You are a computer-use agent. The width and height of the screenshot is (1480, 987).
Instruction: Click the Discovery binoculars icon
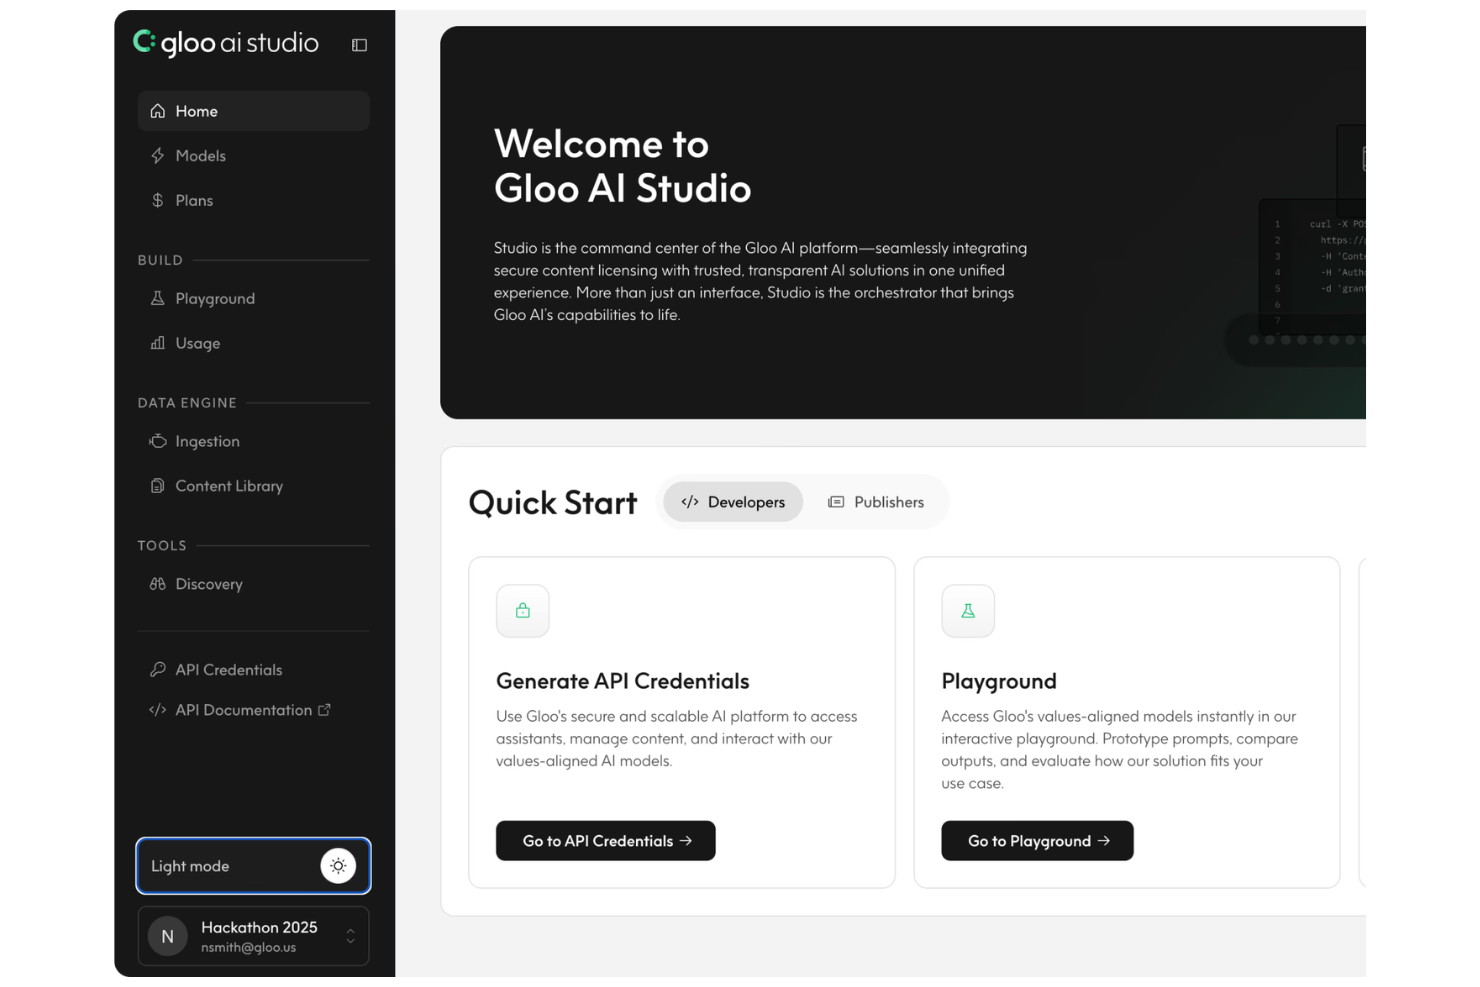(158, 584)
